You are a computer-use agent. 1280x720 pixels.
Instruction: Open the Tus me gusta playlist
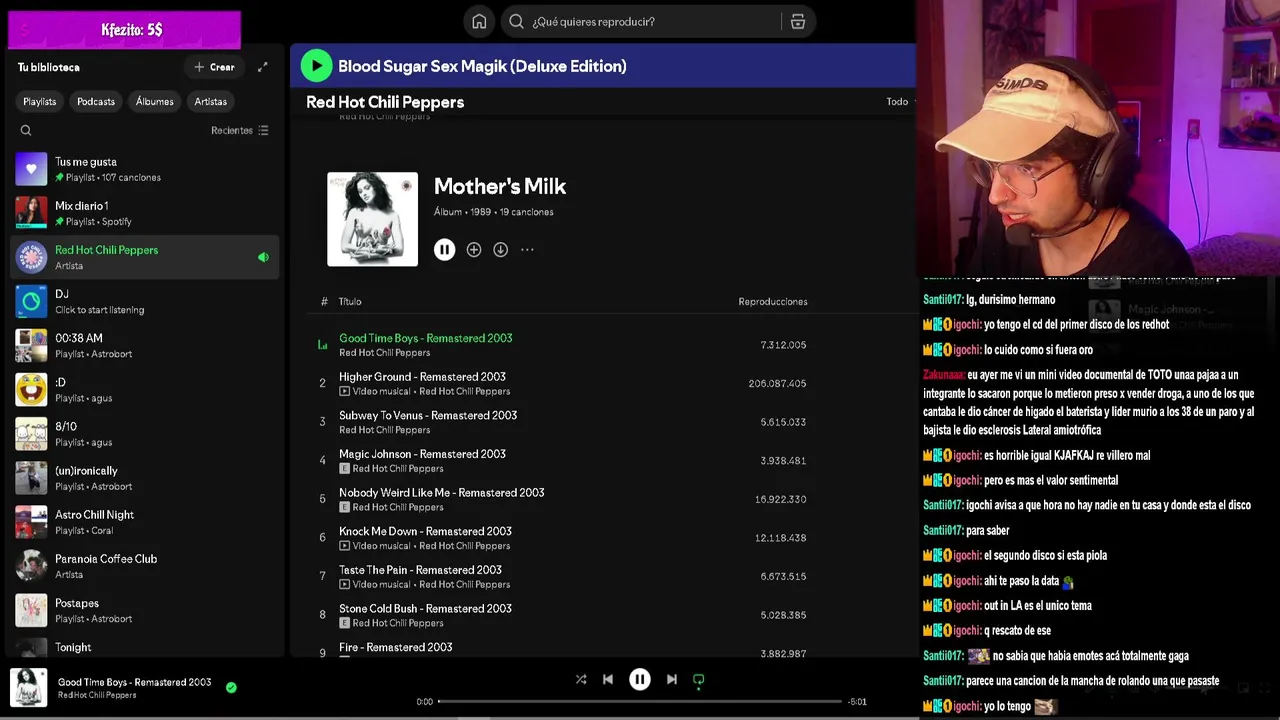pyautogui.click(x=145, y=169)
